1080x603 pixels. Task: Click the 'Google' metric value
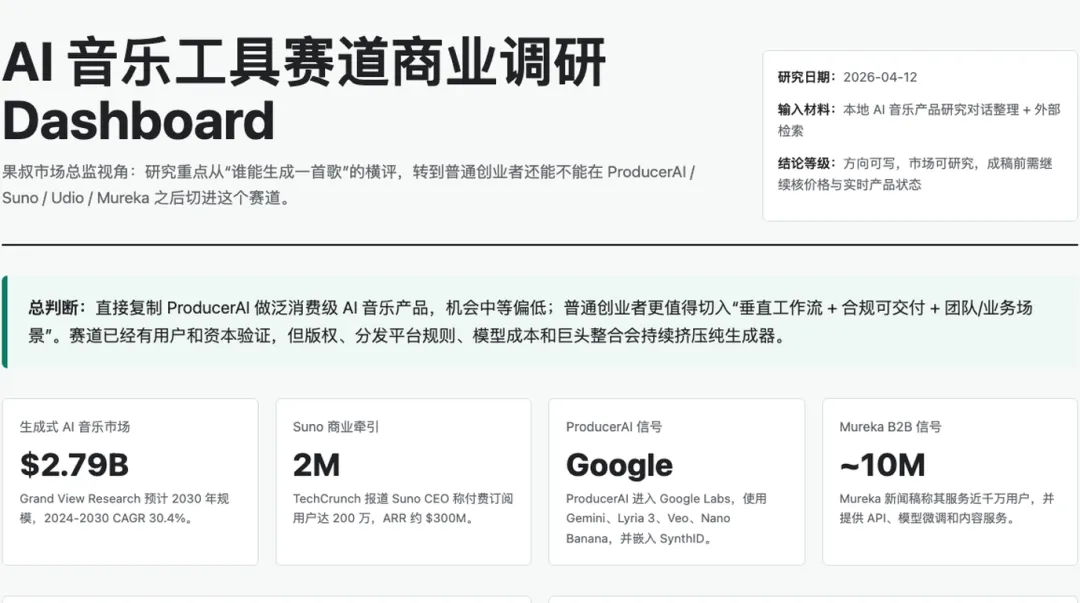[619, 465]
